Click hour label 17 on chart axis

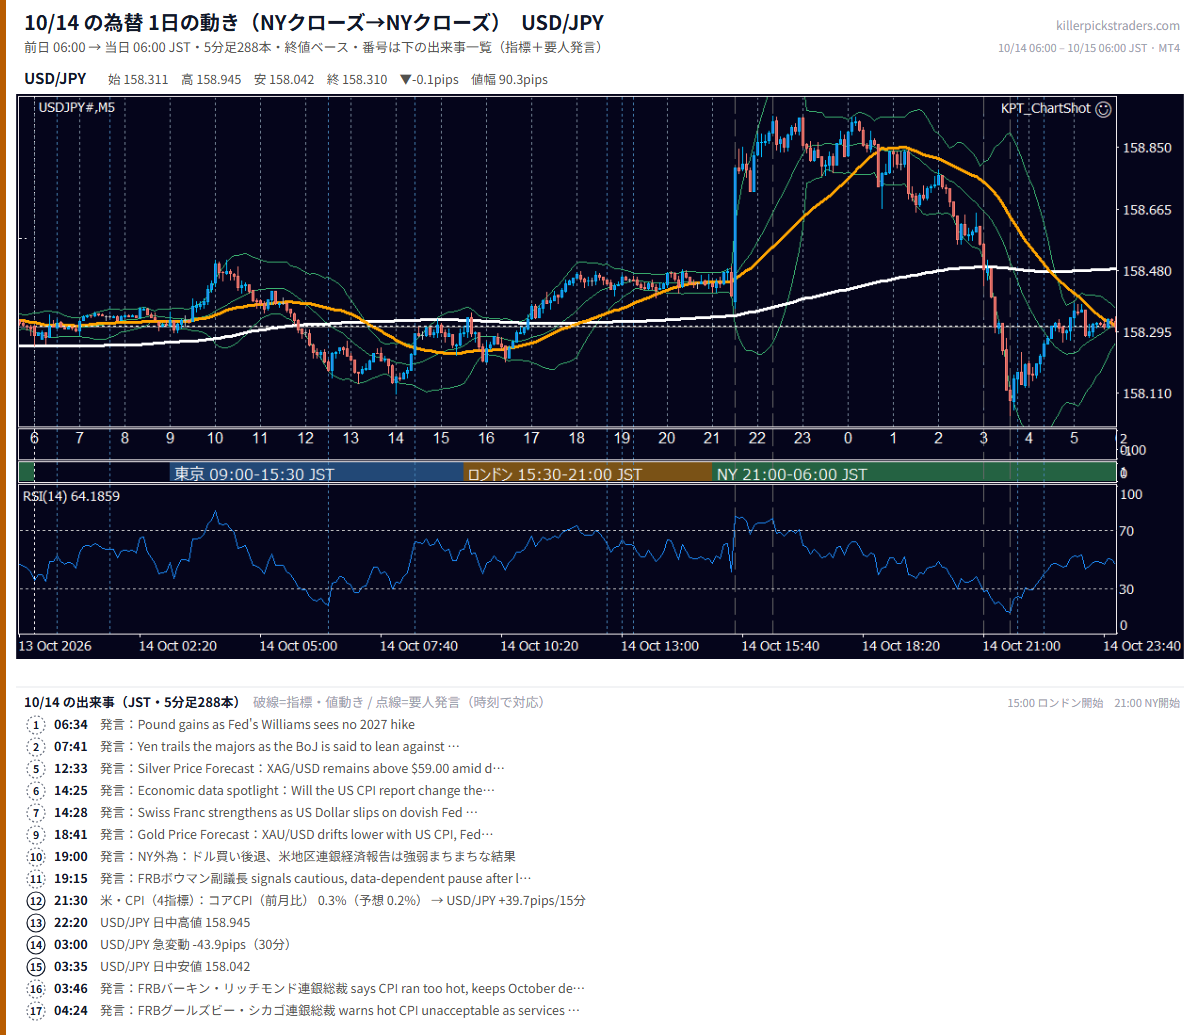tap(531, 438)
